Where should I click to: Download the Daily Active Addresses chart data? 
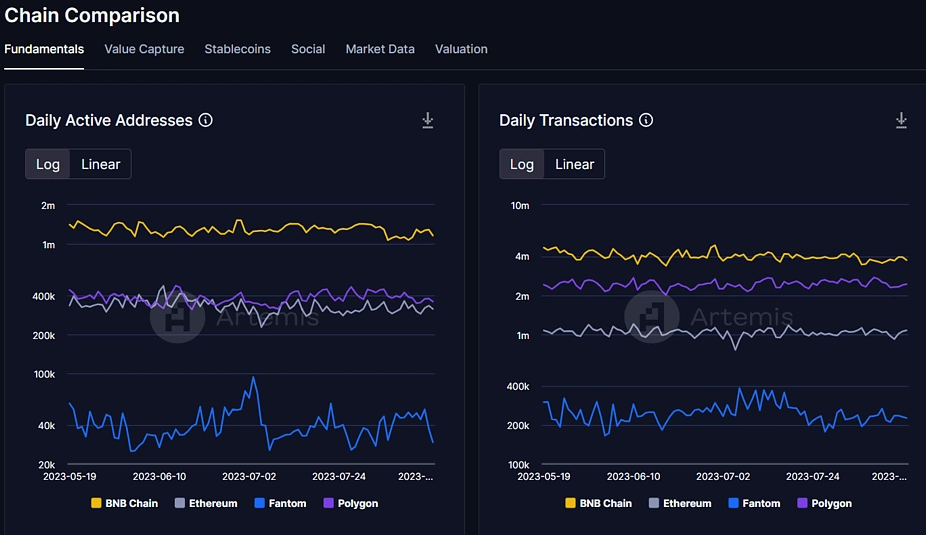pyautogui.click(x=428, y=120)
